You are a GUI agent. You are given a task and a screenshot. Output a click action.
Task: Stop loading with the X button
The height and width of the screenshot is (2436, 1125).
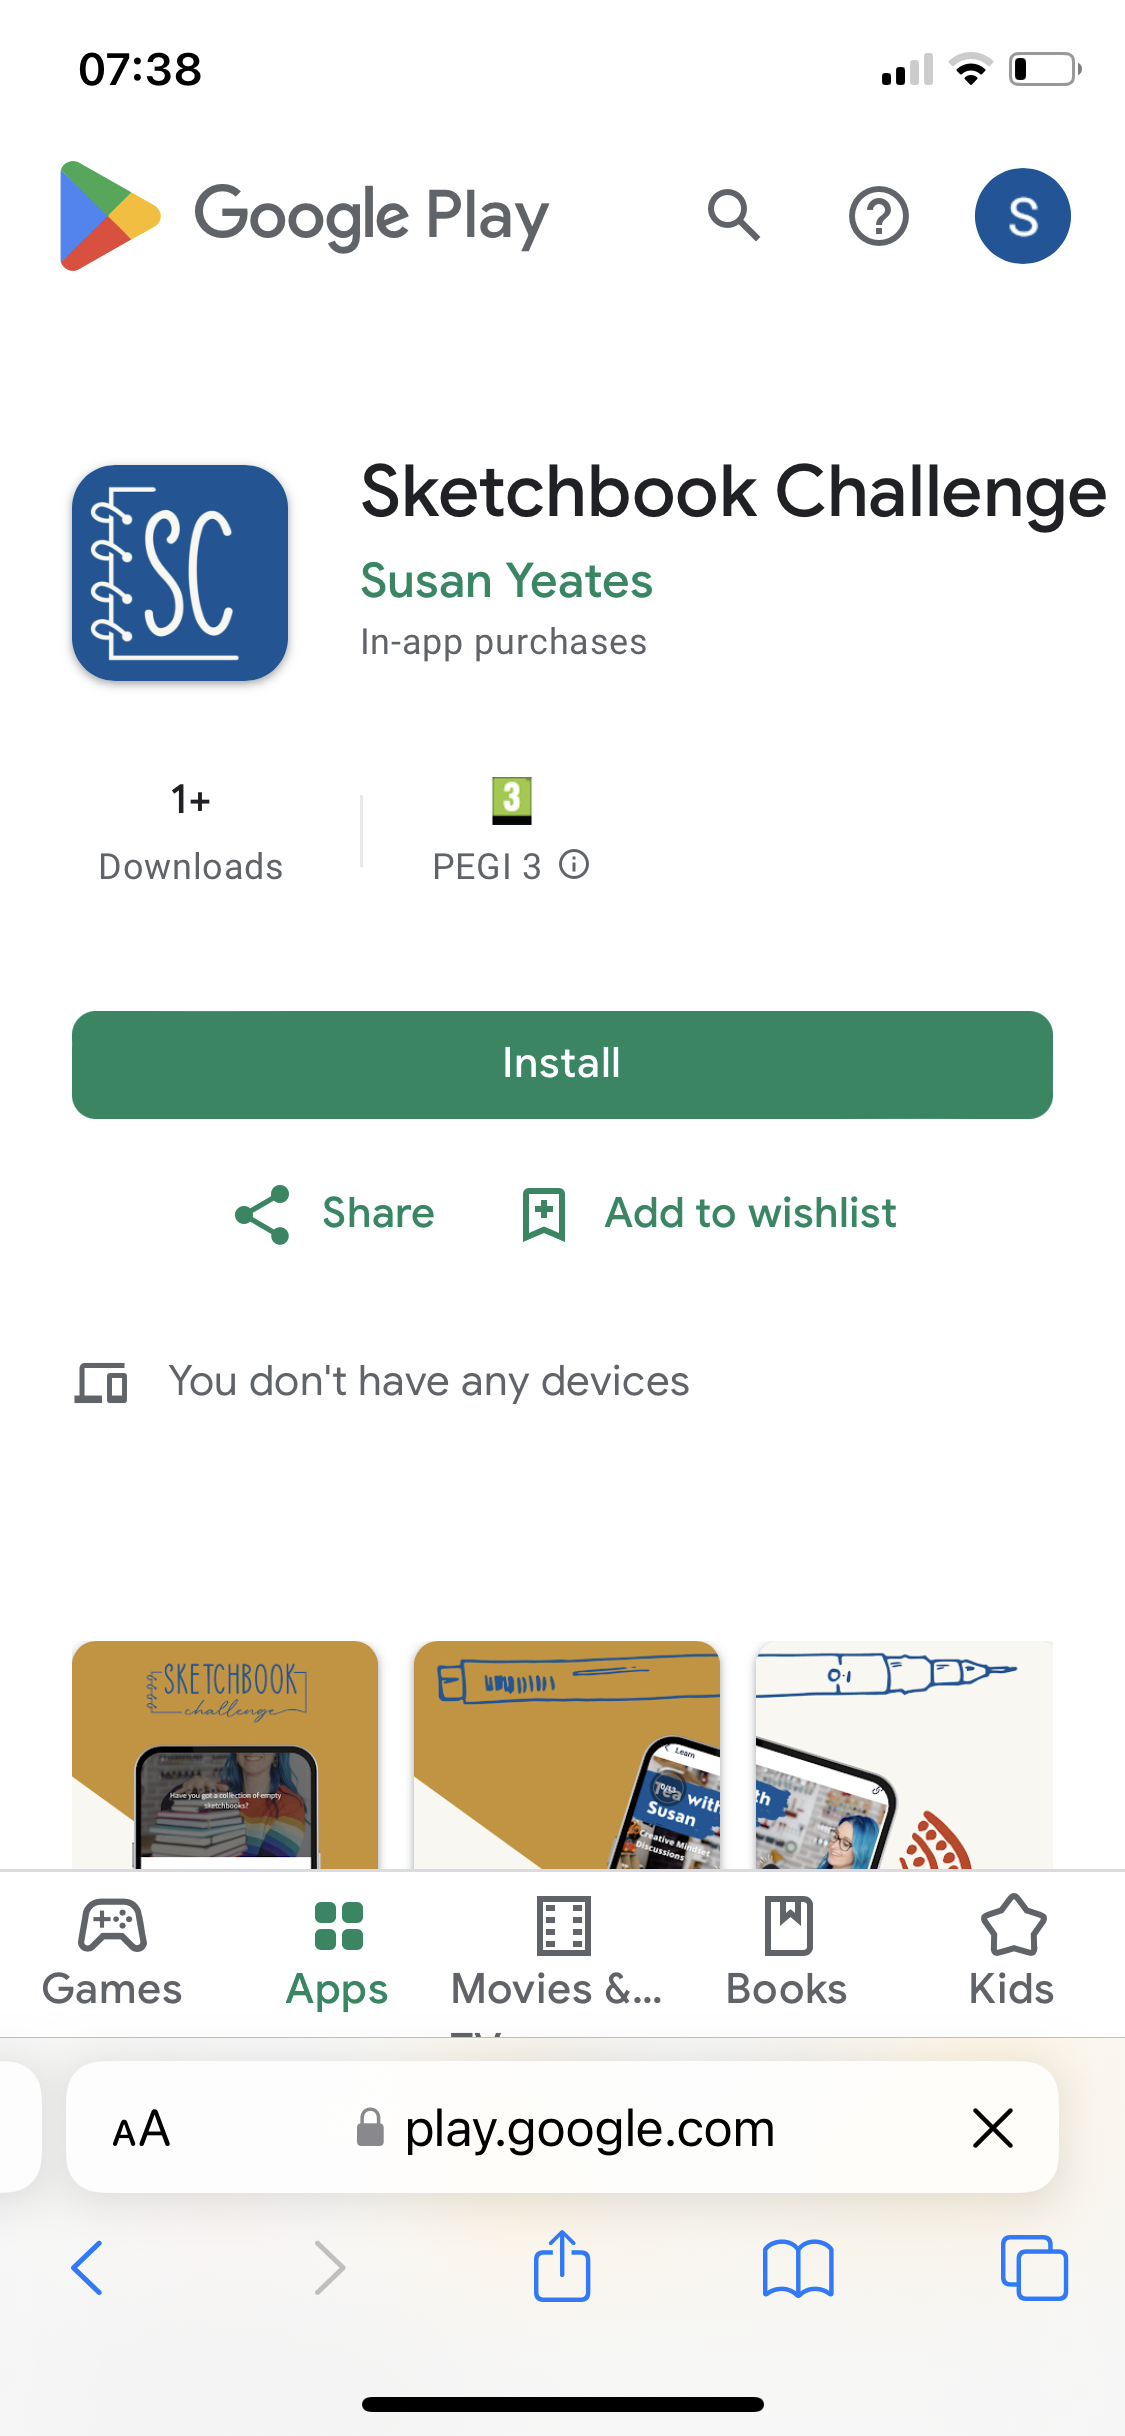point(993,2128)
